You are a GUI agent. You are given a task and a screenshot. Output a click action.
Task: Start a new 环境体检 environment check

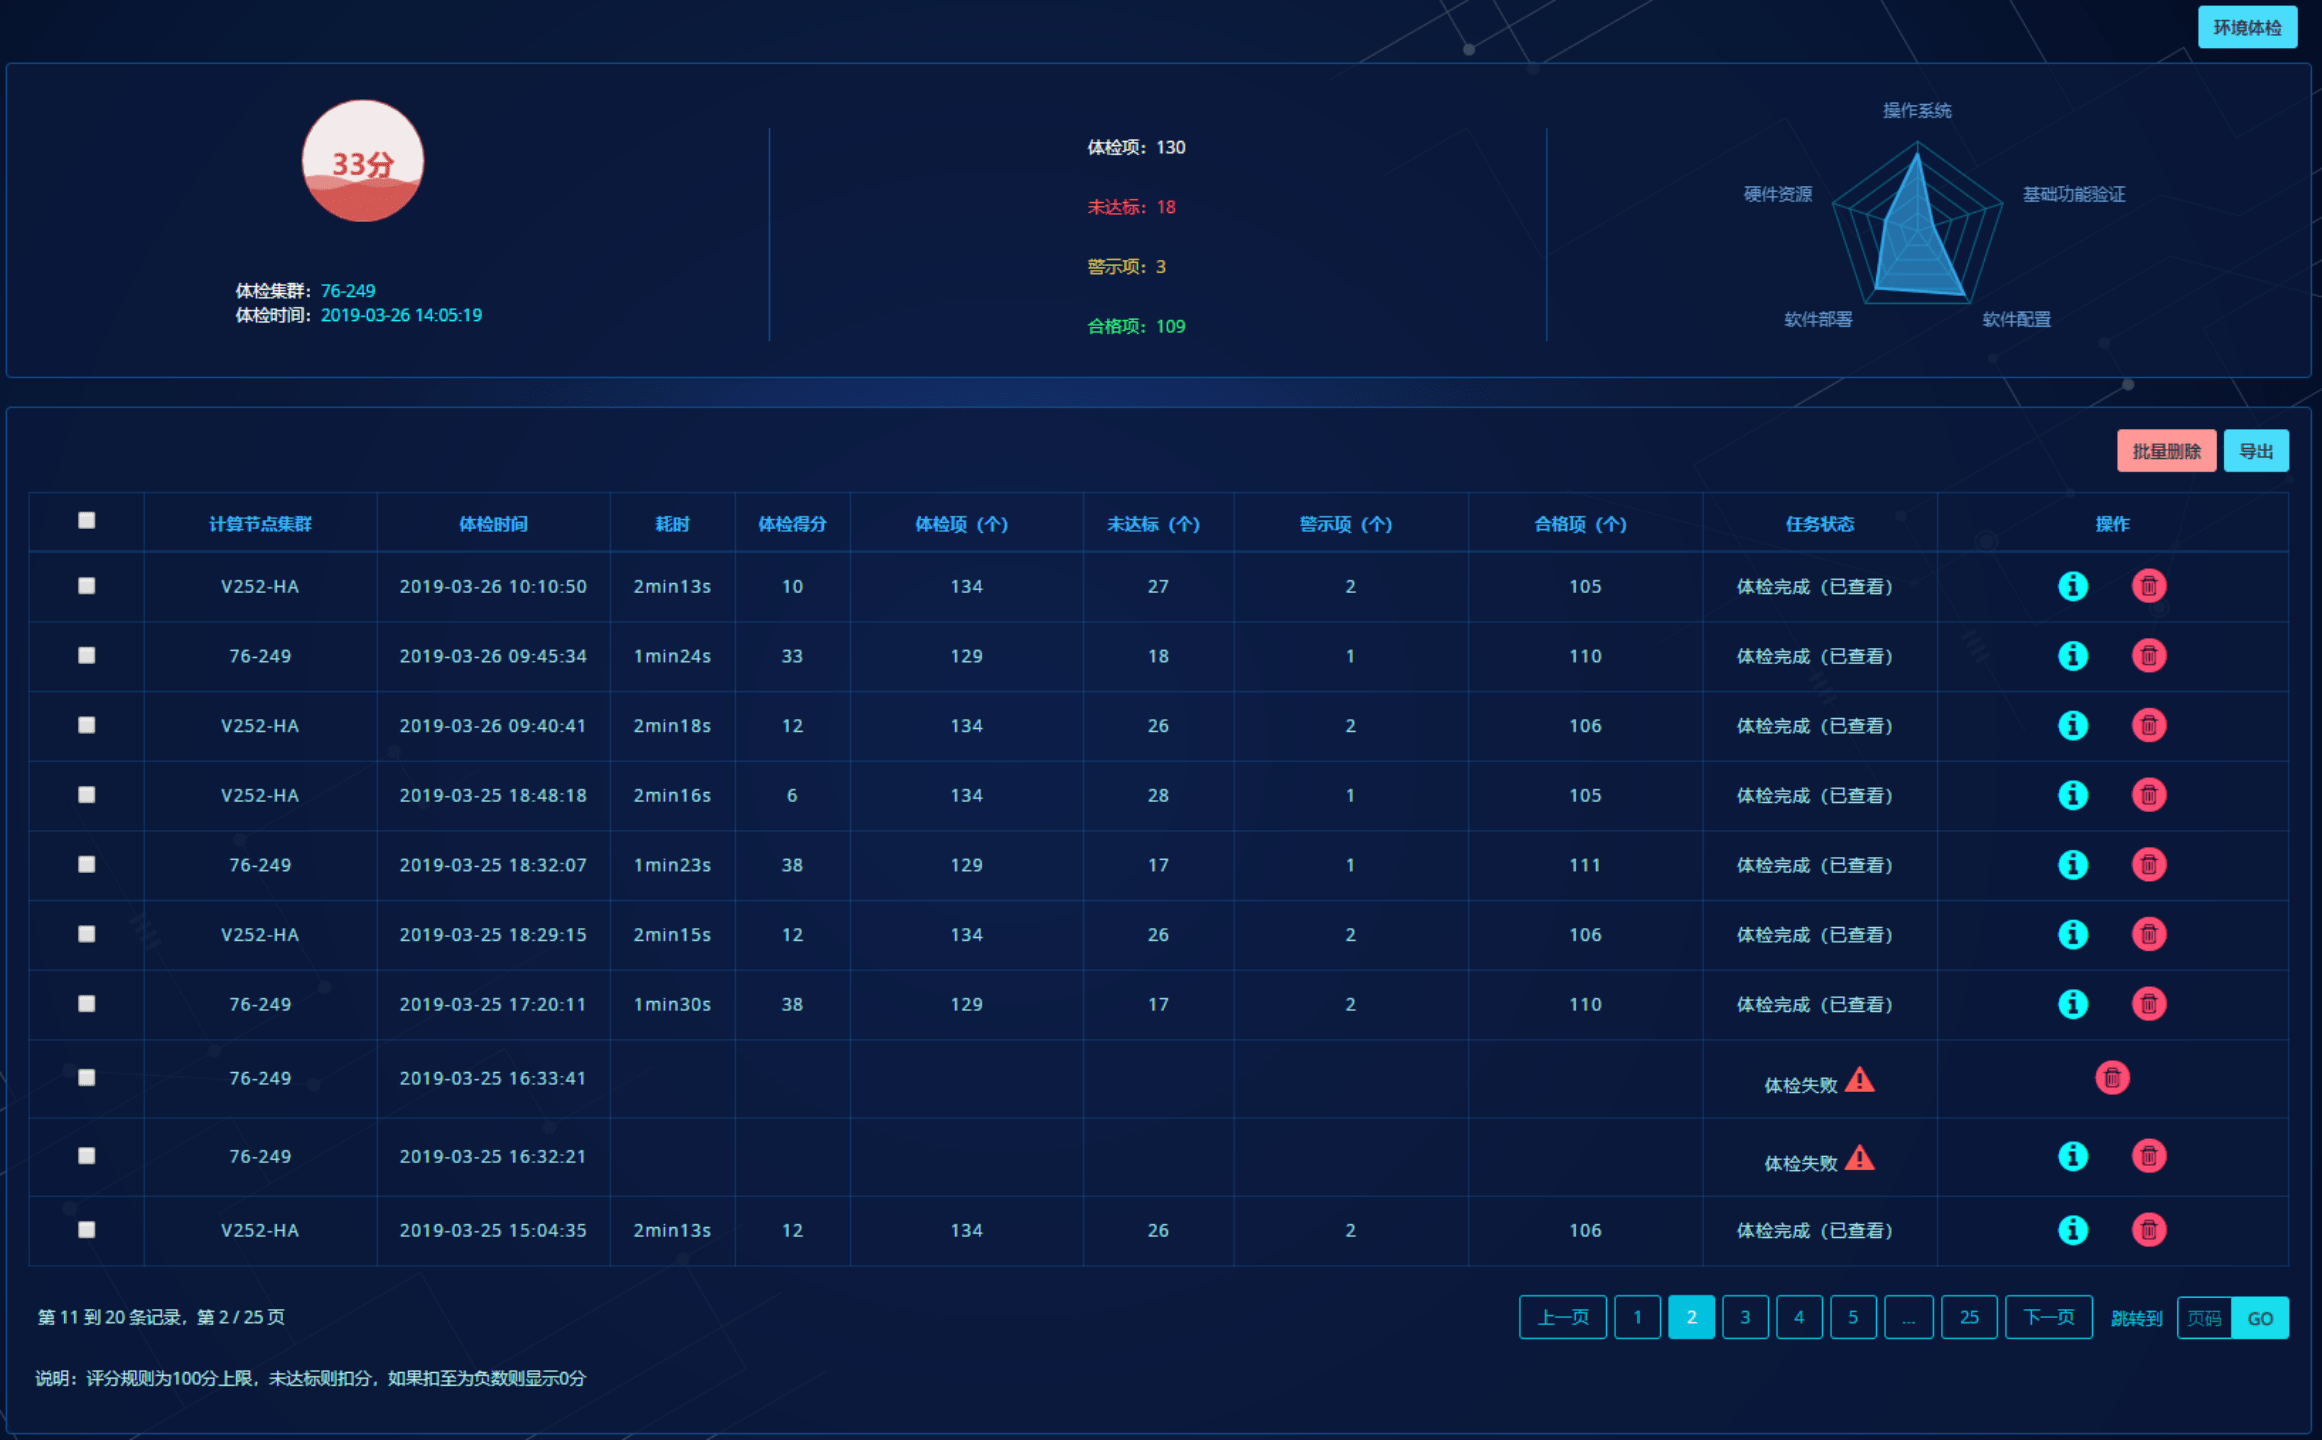[2246, 27]
